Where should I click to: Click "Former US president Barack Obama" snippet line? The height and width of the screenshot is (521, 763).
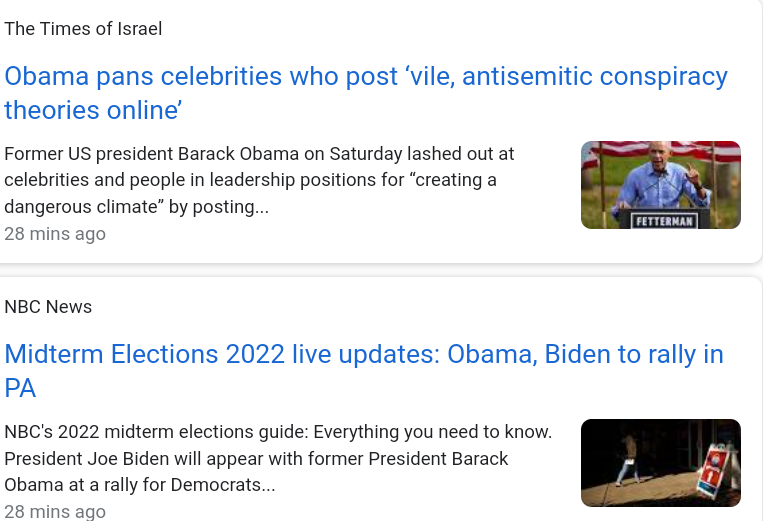[x=258, y=154]
